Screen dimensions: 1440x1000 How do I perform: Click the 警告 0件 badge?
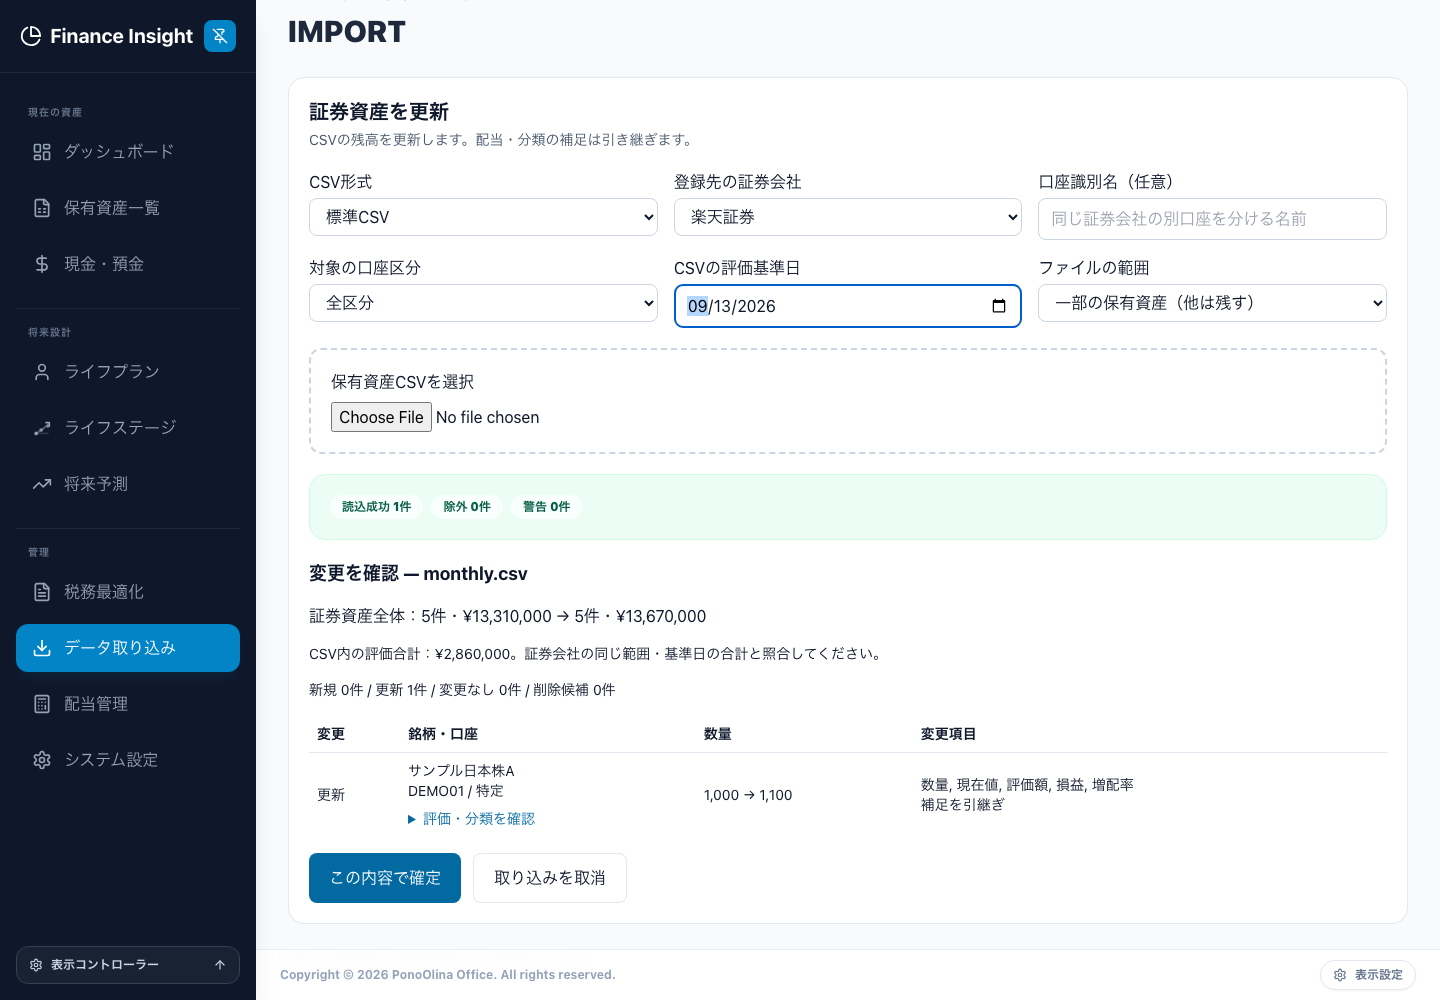click(547, 507)
